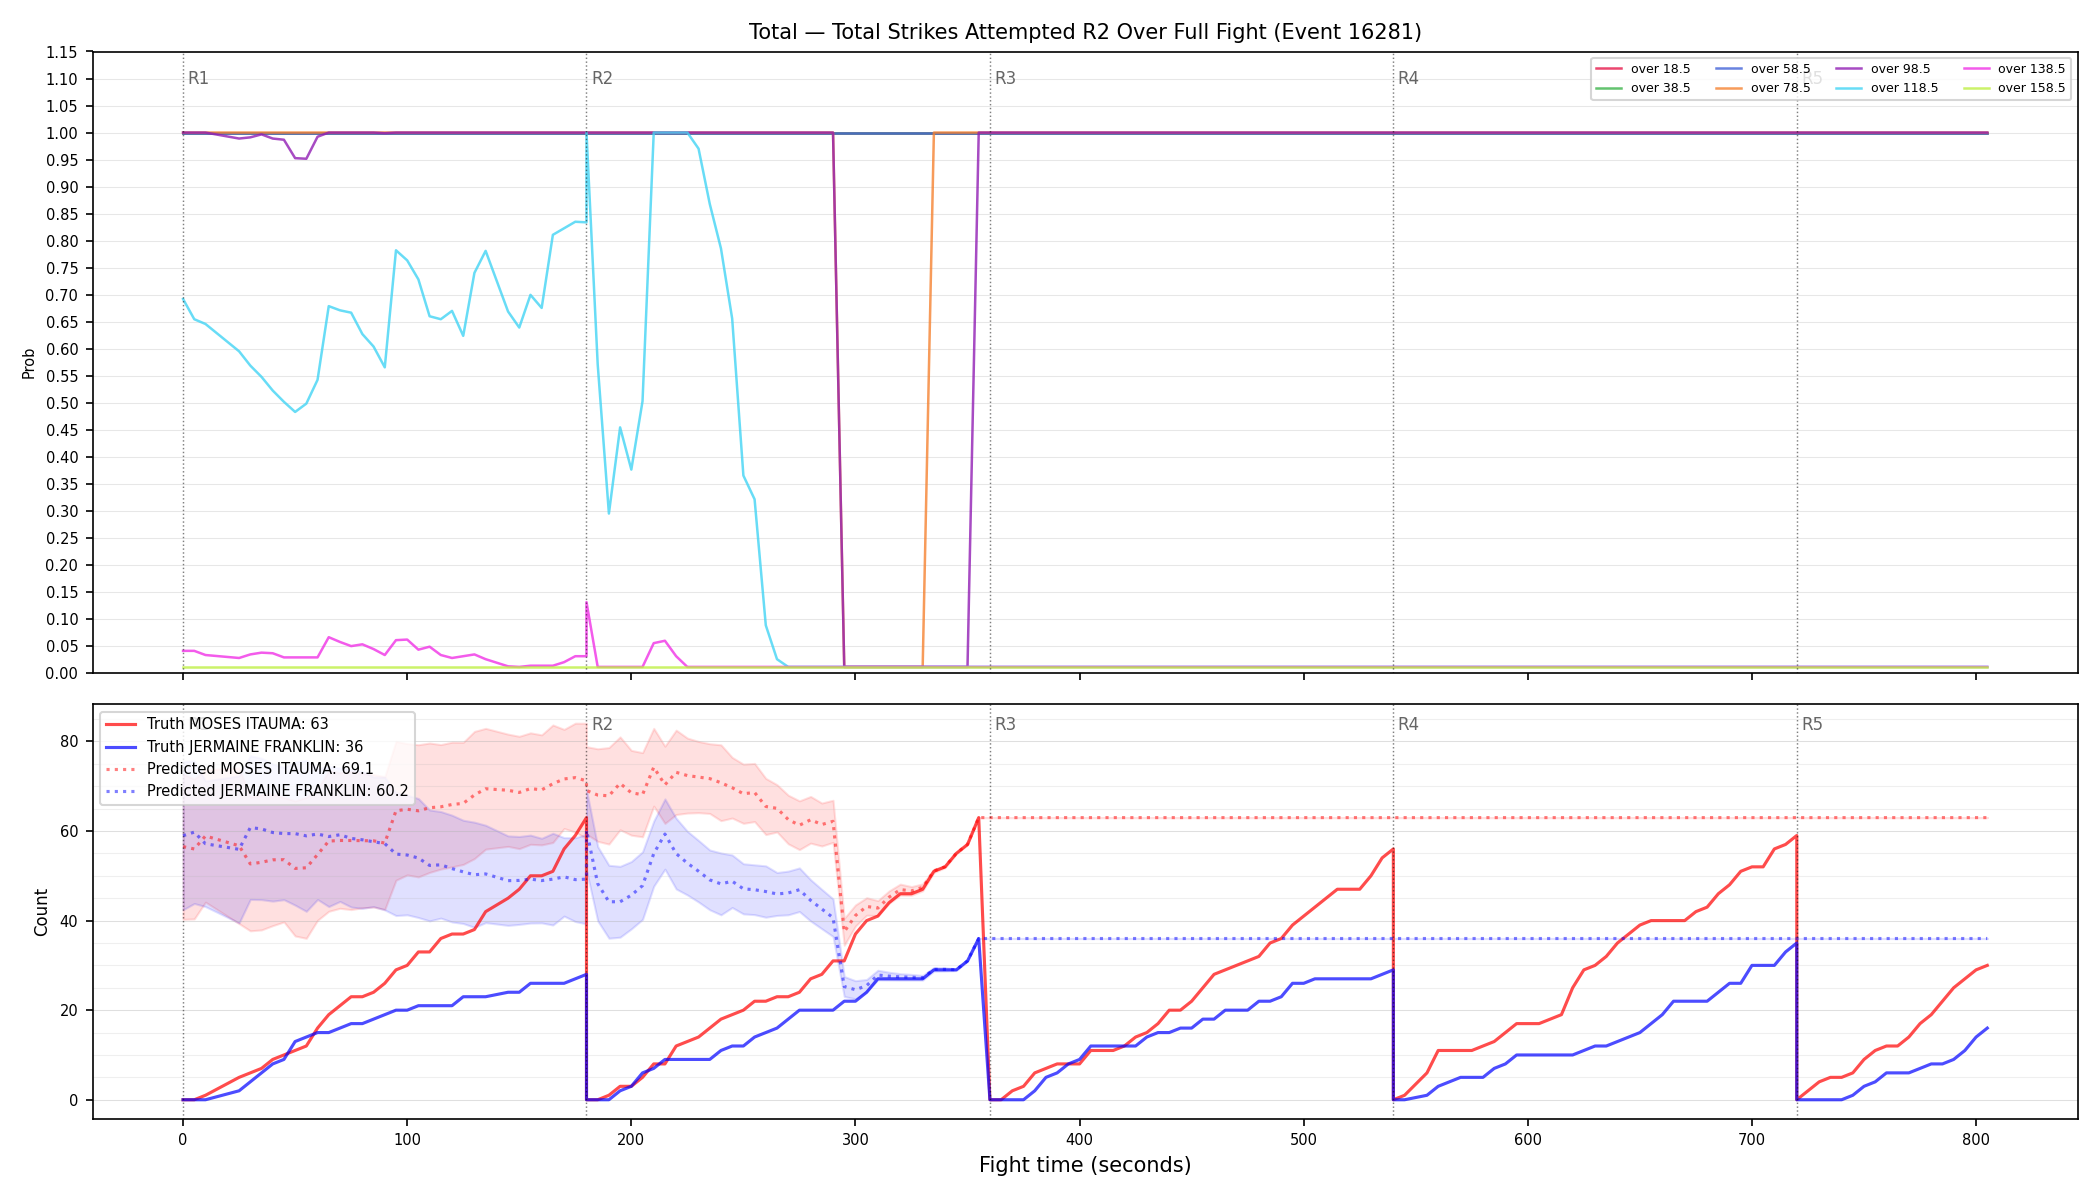The image size is (2100, 1200).
Task: Click the 80 tick on Count axis
Action: point(69,741)
